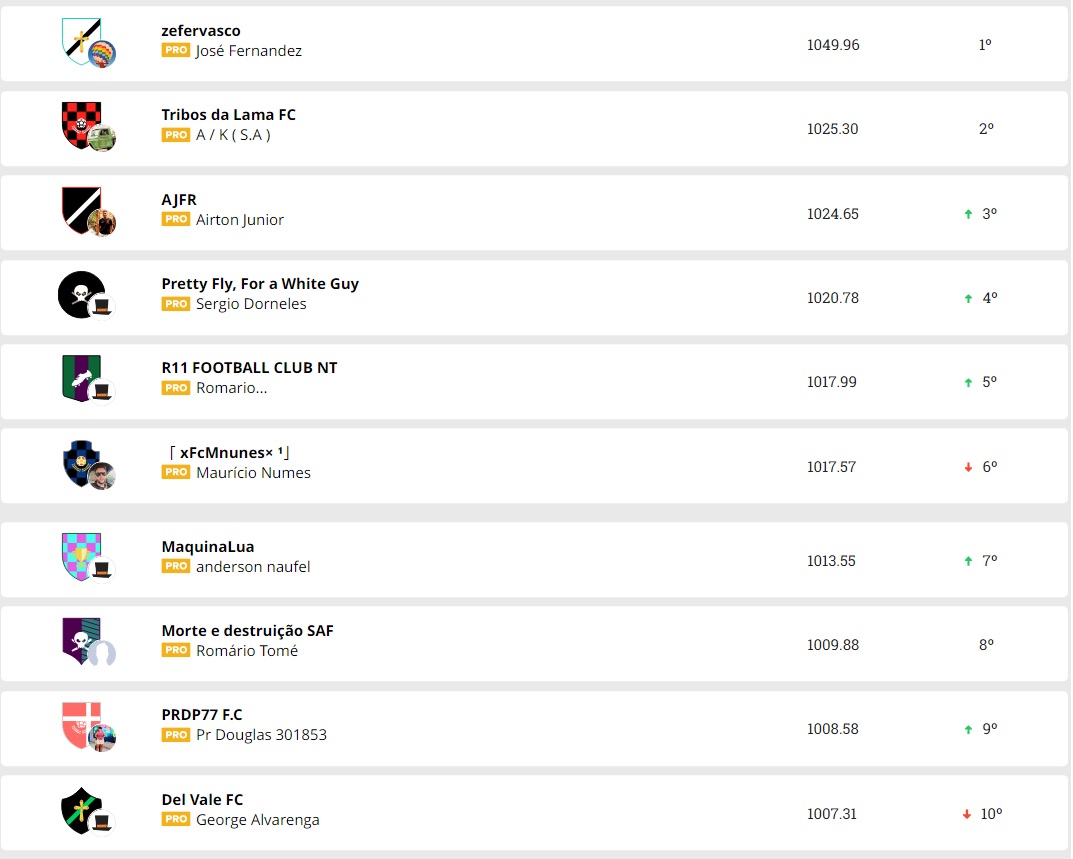Click the PRO badge beside Airton Junior
This screenshot has height=859, width=1073.
click(x=176, y=219)
